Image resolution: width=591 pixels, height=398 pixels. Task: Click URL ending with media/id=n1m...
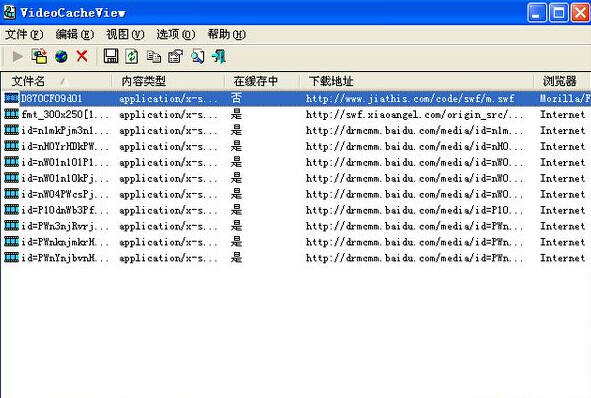point(414,130)
